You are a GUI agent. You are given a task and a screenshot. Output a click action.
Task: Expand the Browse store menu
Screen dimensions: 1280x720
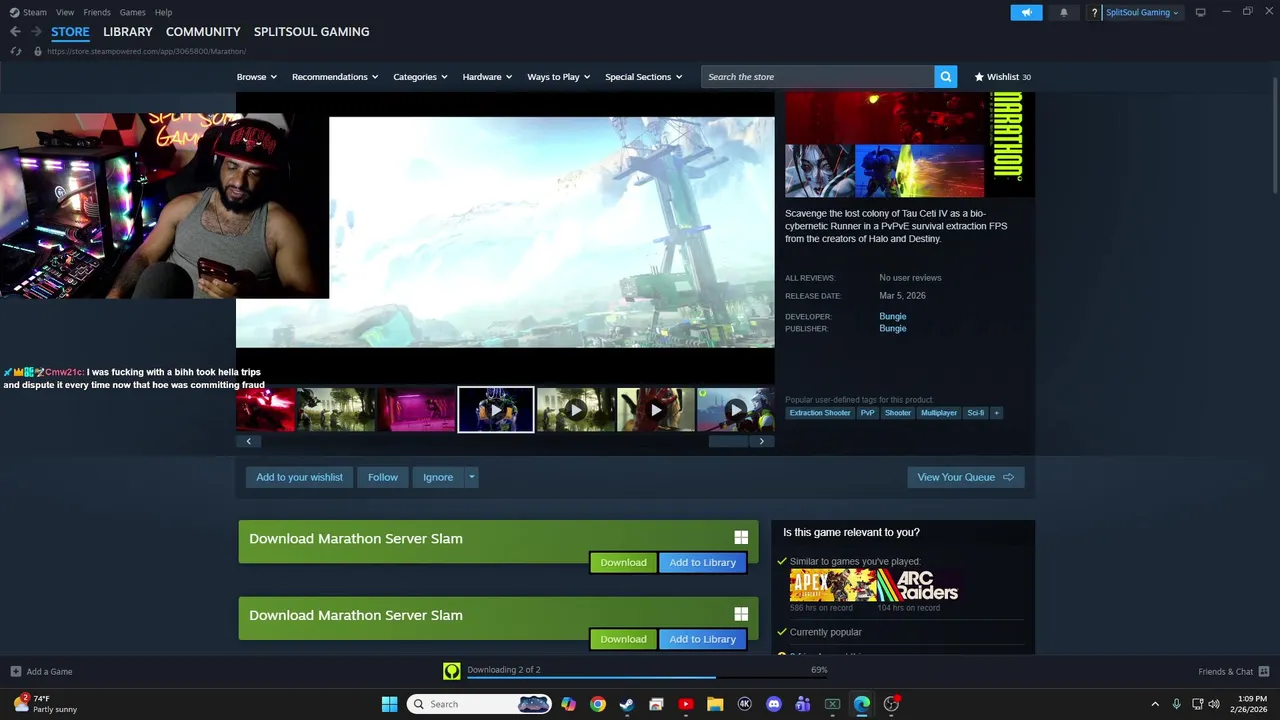[x=256, y=77]
